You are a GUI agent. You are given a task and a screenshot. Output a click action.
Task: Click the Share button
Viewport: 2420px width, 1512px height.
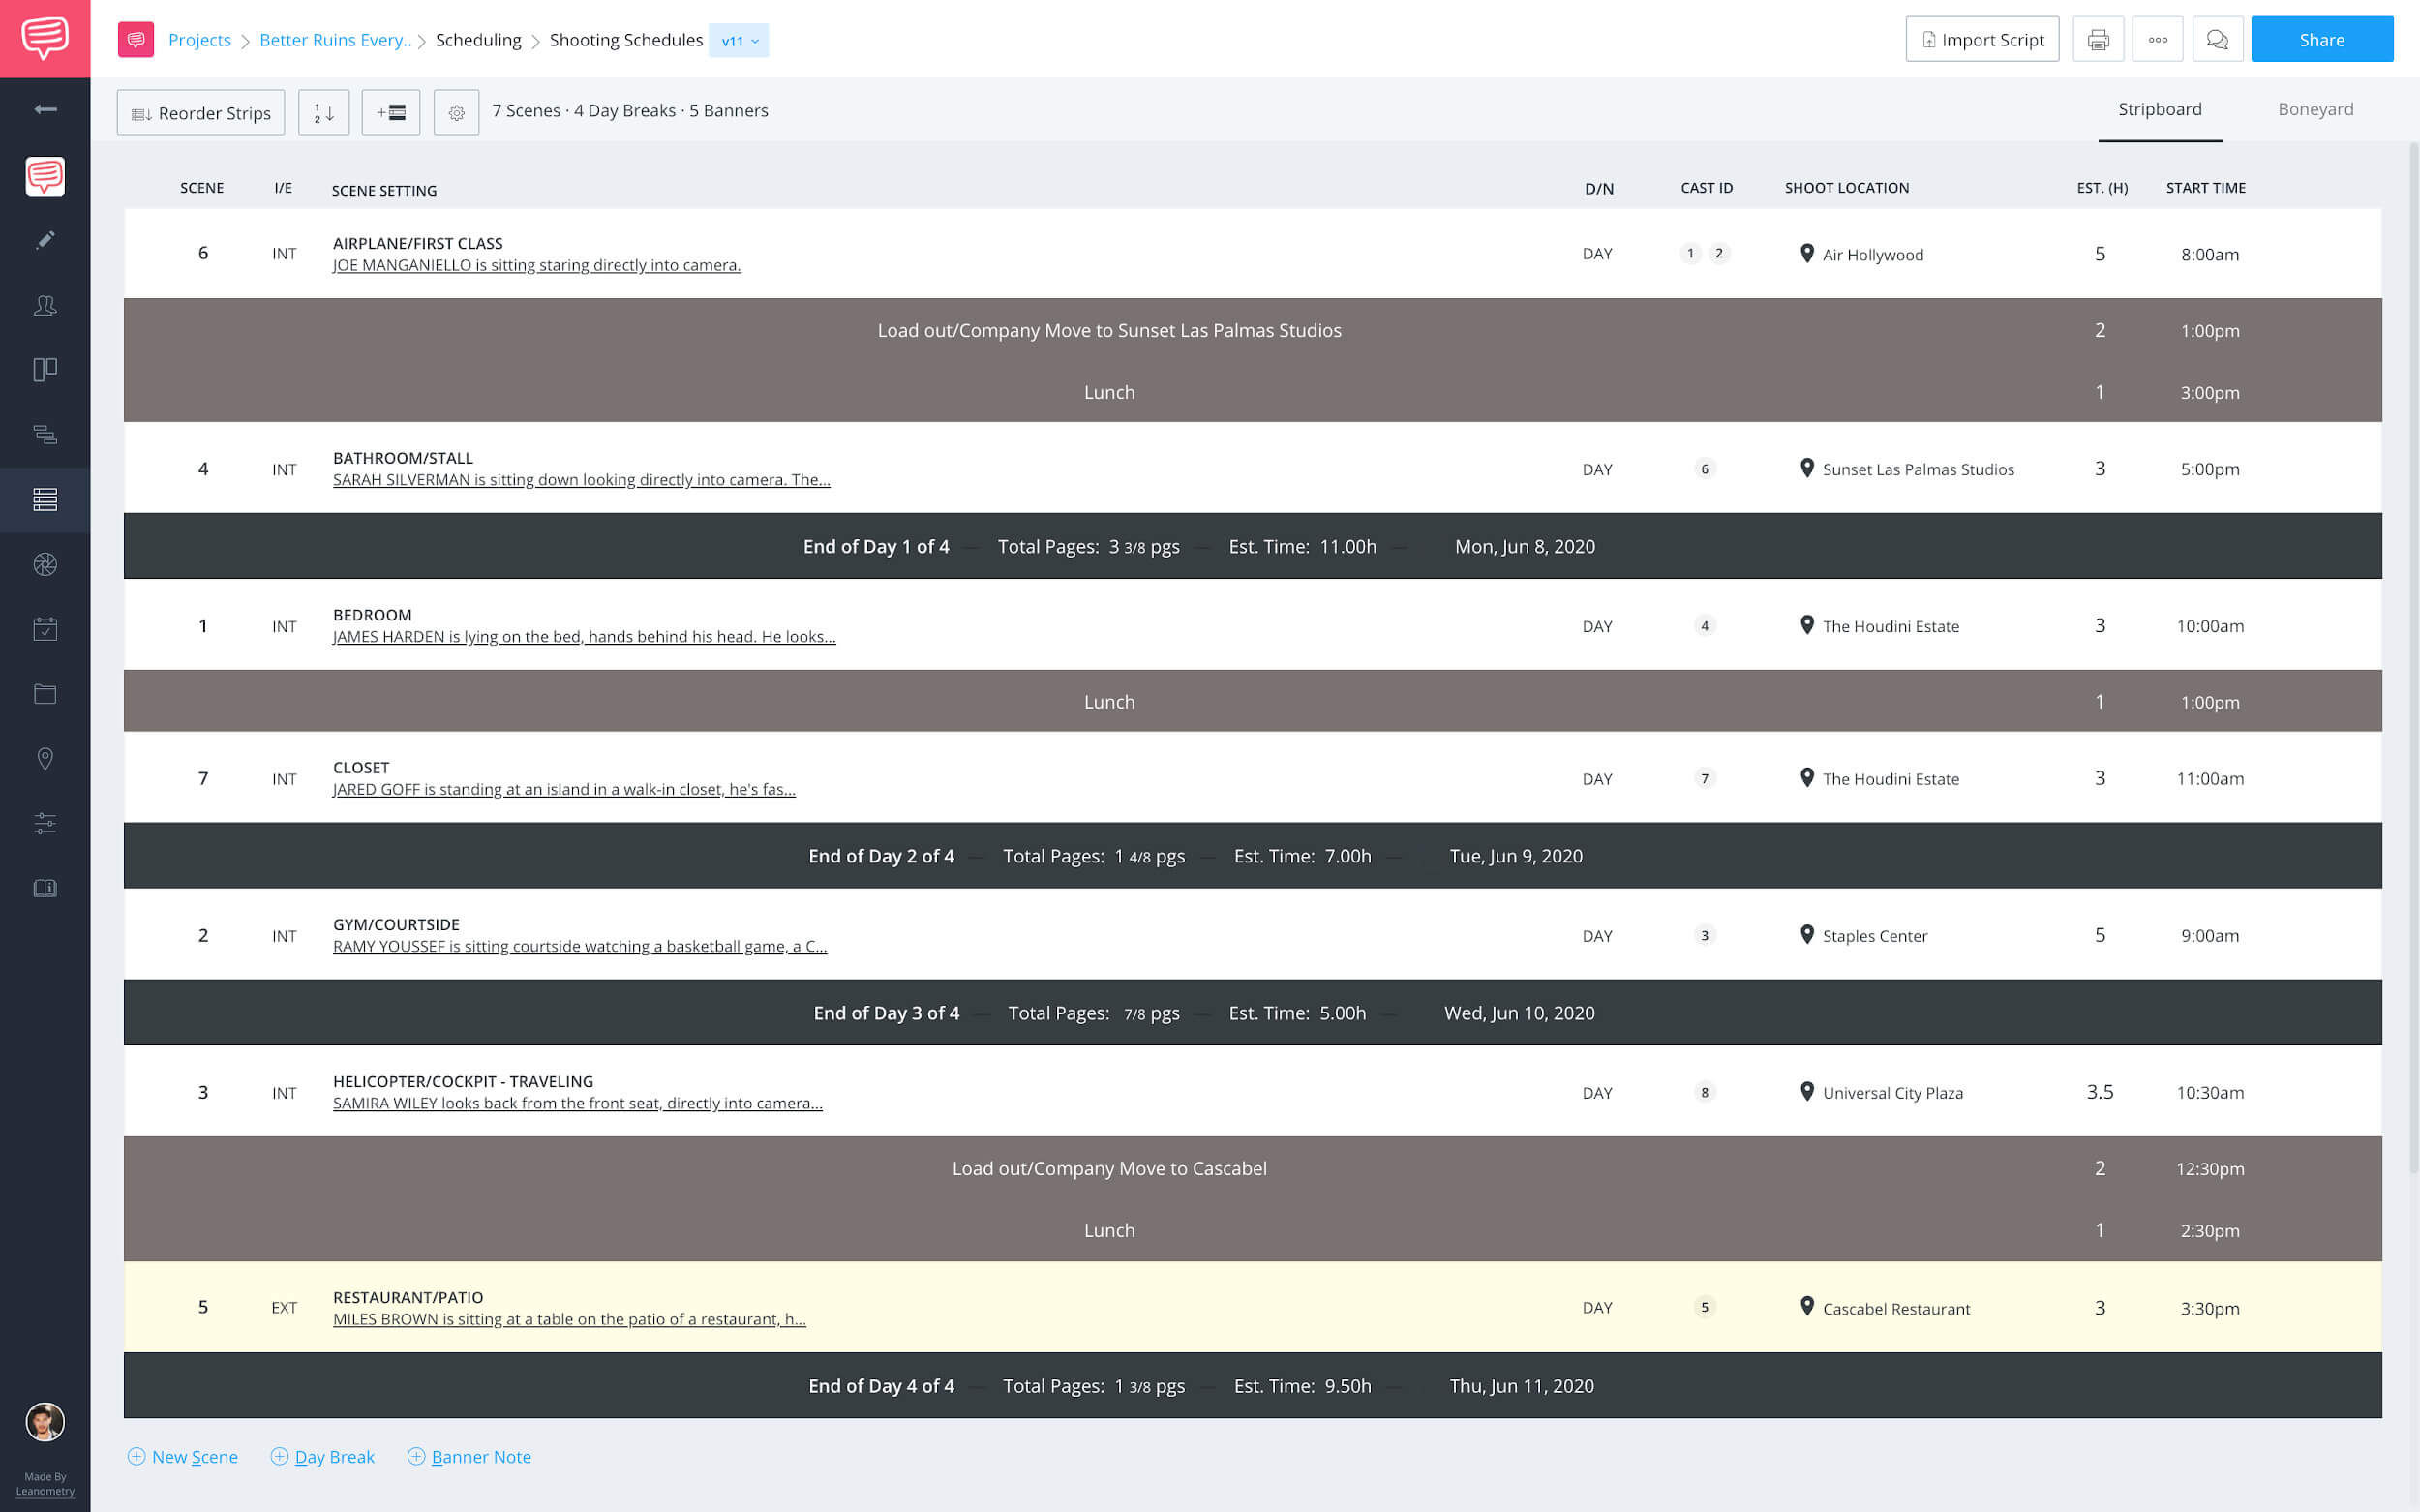click(x=2324, y=40)
